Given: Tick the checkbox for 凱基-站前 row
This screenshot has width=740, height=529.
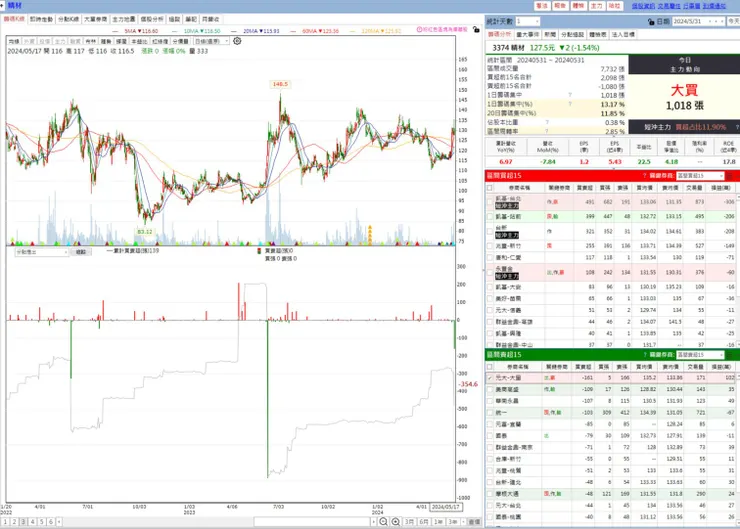Looking at the screenshot, I should pyautogui.click(x=490, y=217).
